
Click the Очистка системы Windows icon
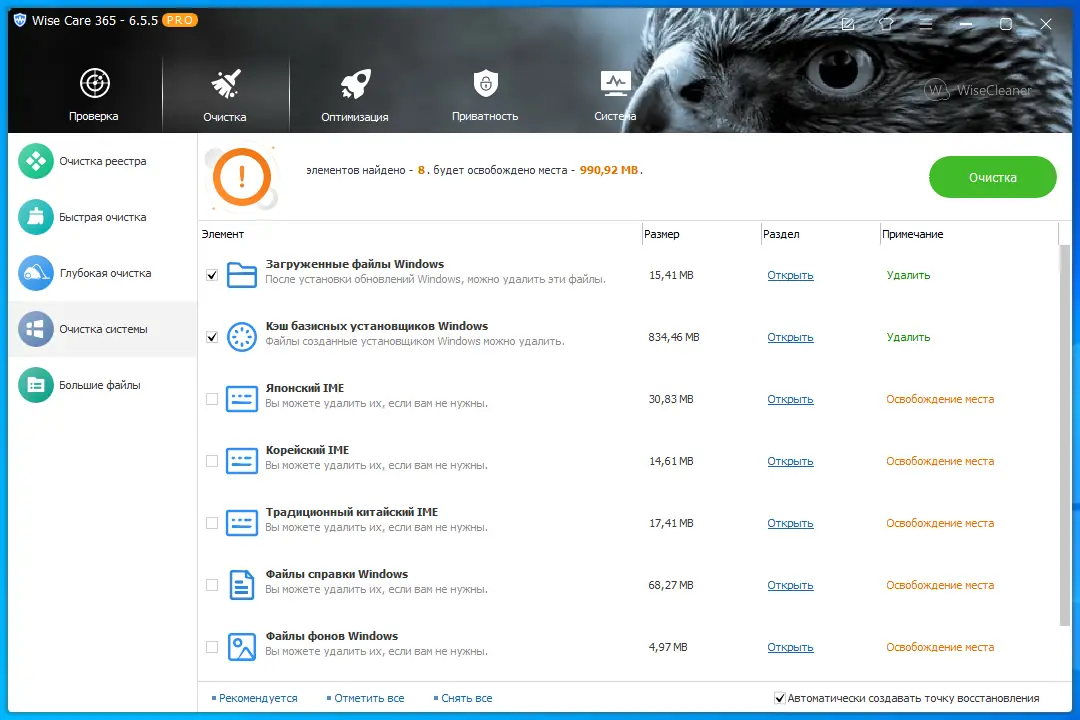tap(36, 329)
